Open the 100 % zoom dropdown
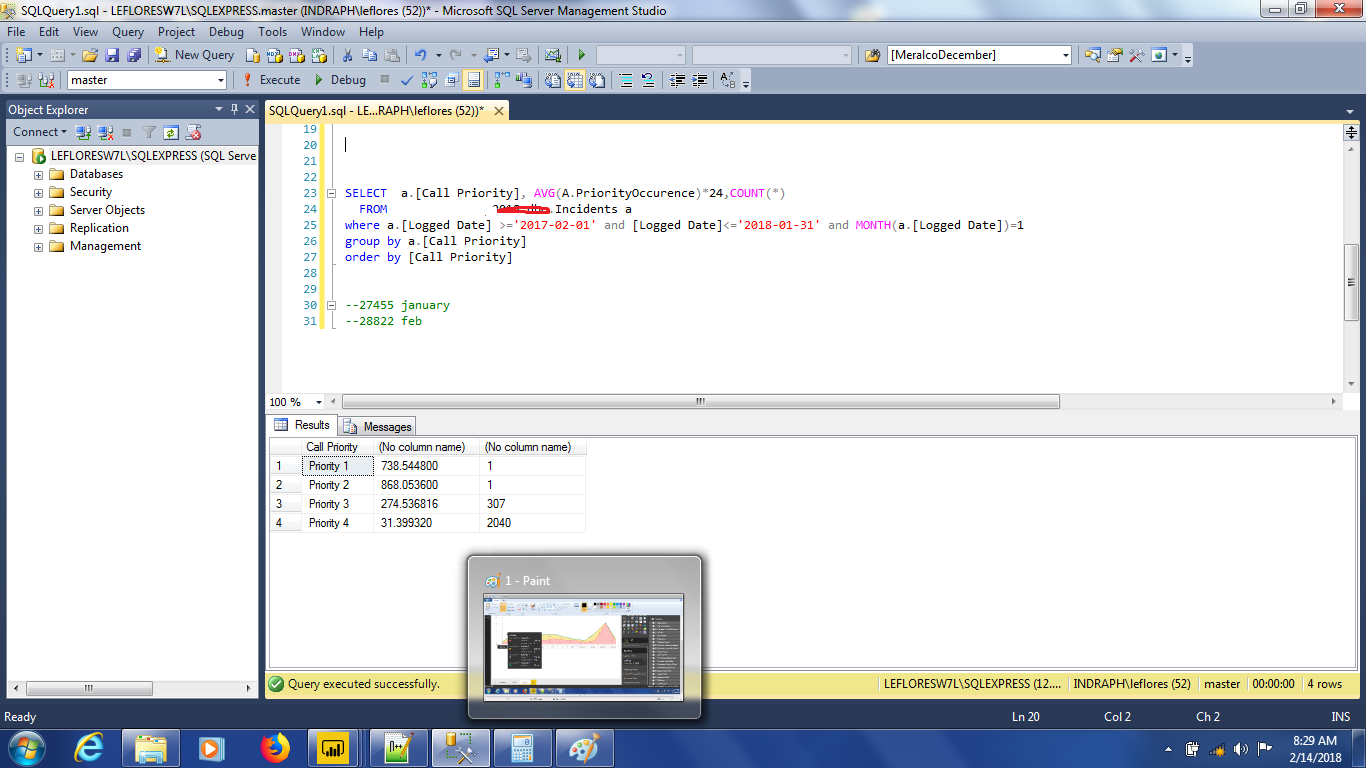This screenshot has width=1366, height=768. [319, 402]
